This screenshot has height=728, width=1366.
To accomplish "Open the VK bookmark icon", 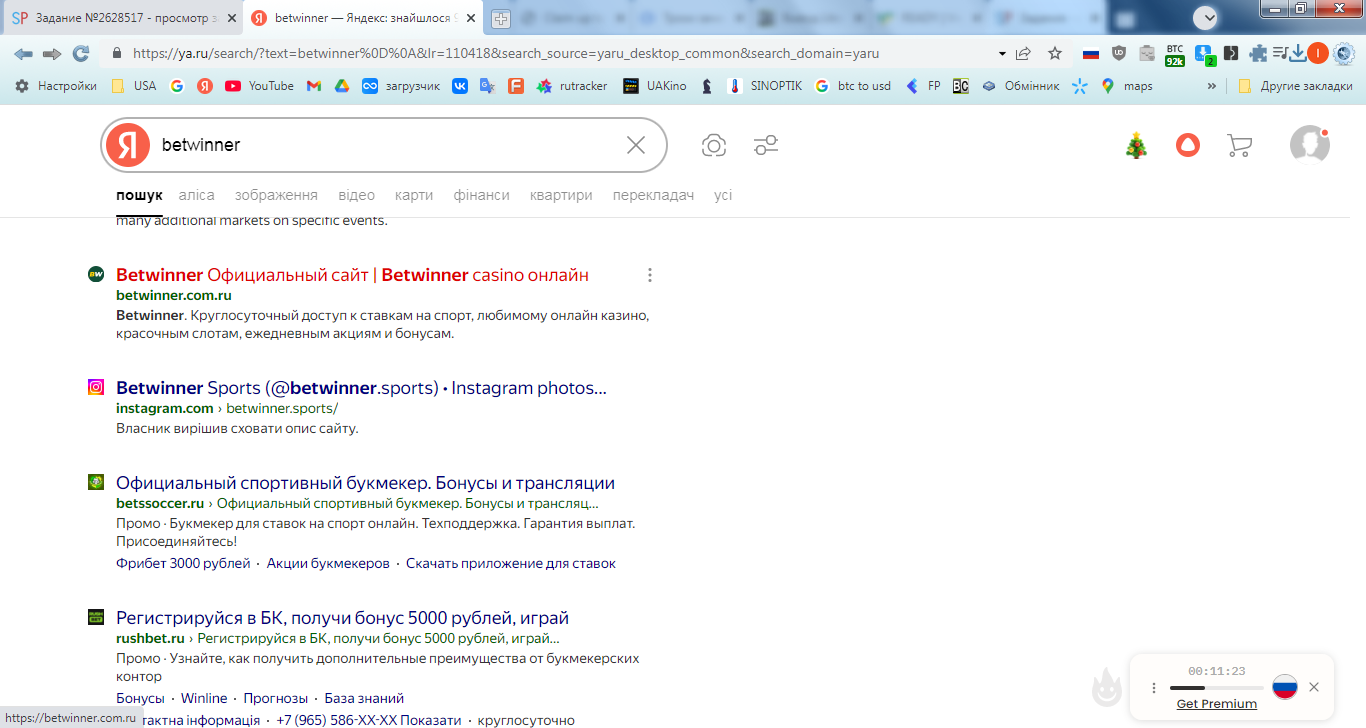I will click(460, 86).
